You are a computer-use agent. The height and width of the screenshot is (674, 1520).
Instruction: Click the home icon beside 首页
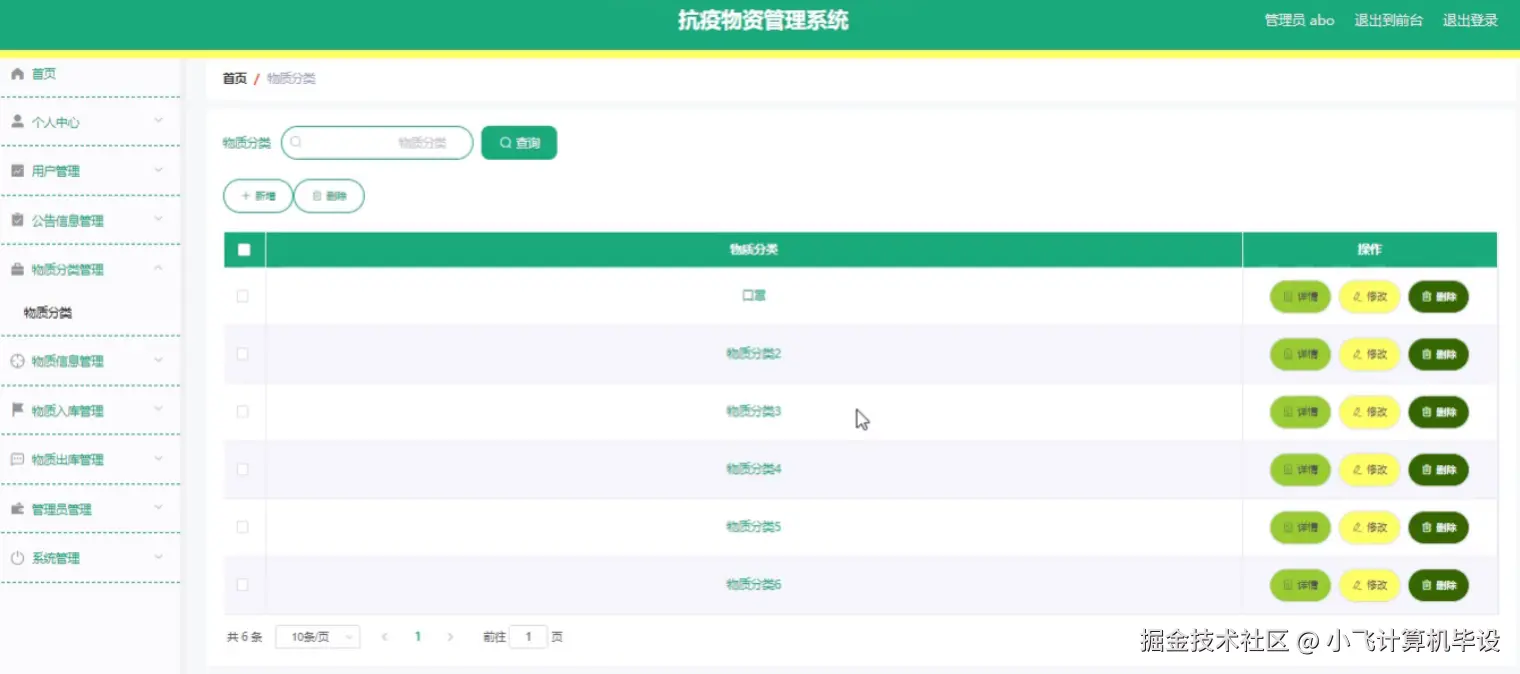pyautogui.click(x=17, y=72)
